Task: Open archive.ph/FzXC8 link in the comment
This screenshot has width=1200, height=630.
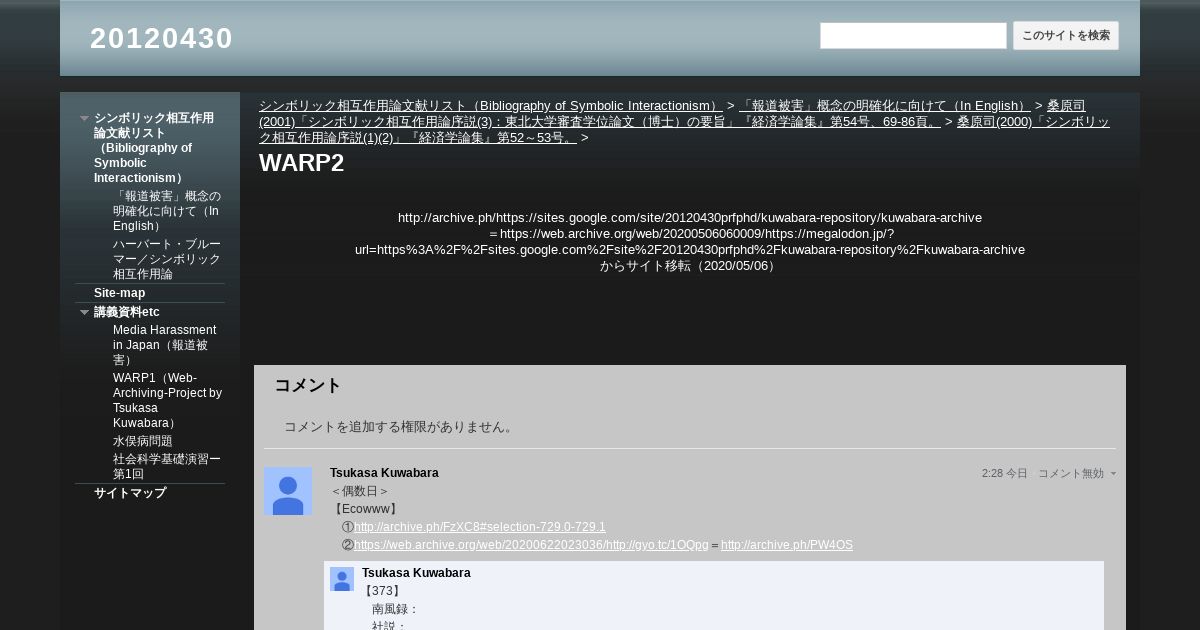Action: (480, 527)
